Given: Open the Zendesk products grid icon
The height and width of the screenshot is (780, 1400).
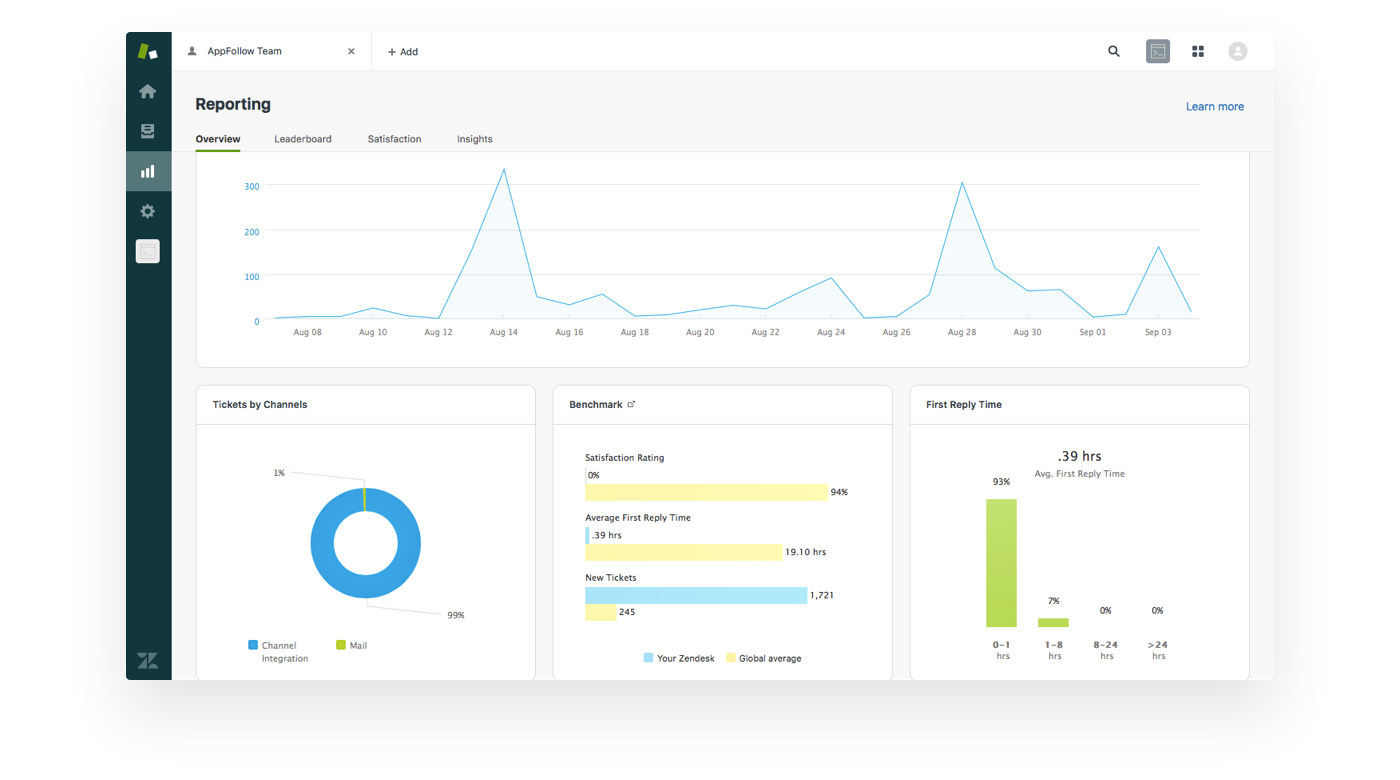Looking at the screenshot, I should [x=1198, y=52].
